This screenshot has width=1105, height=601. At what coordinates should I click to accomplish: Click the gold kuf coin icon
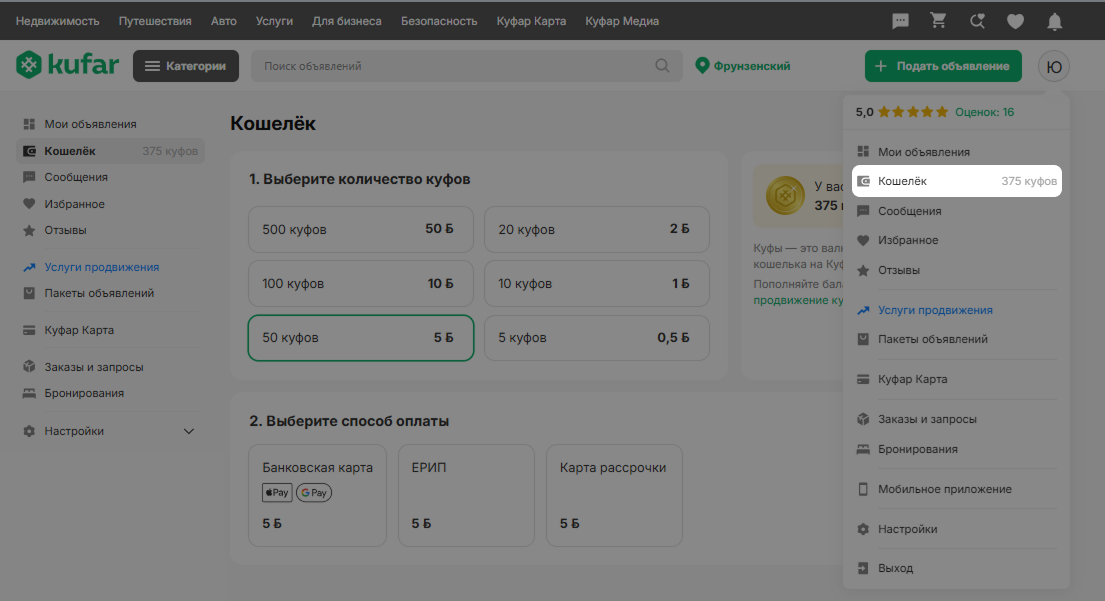785,195
